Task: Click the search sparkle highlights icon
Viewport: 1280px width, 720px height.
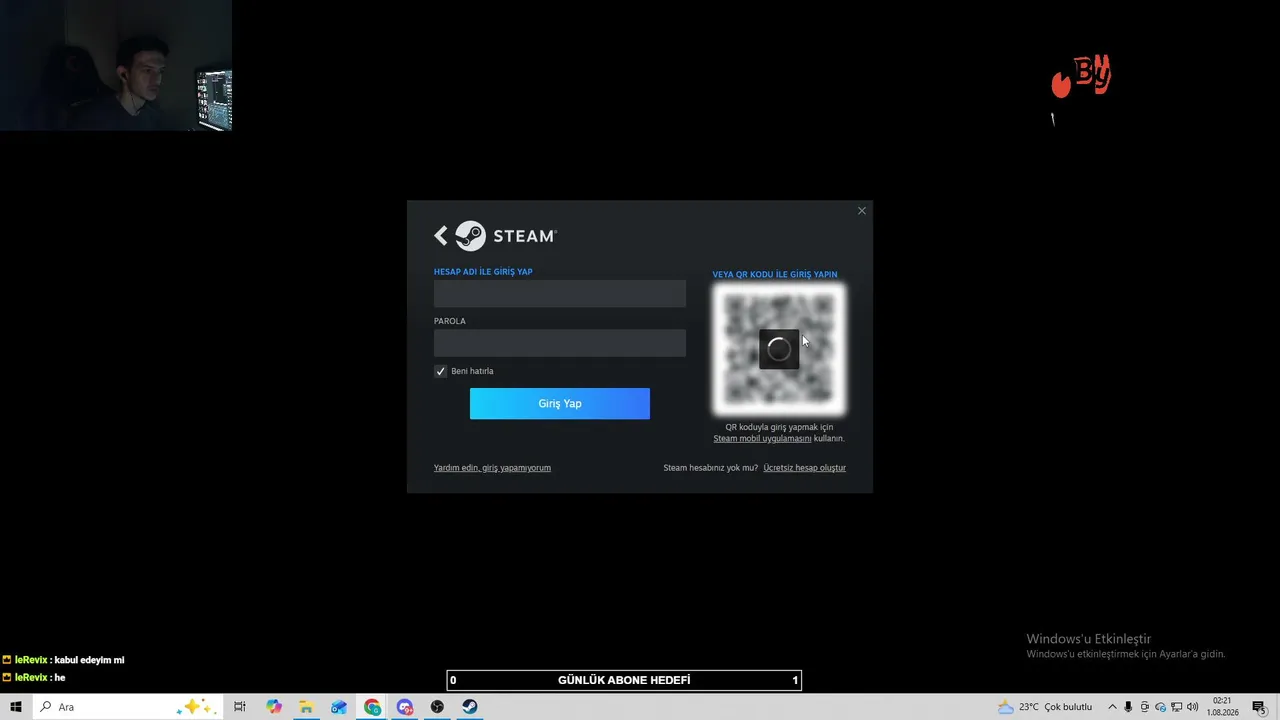Action: 195,707
